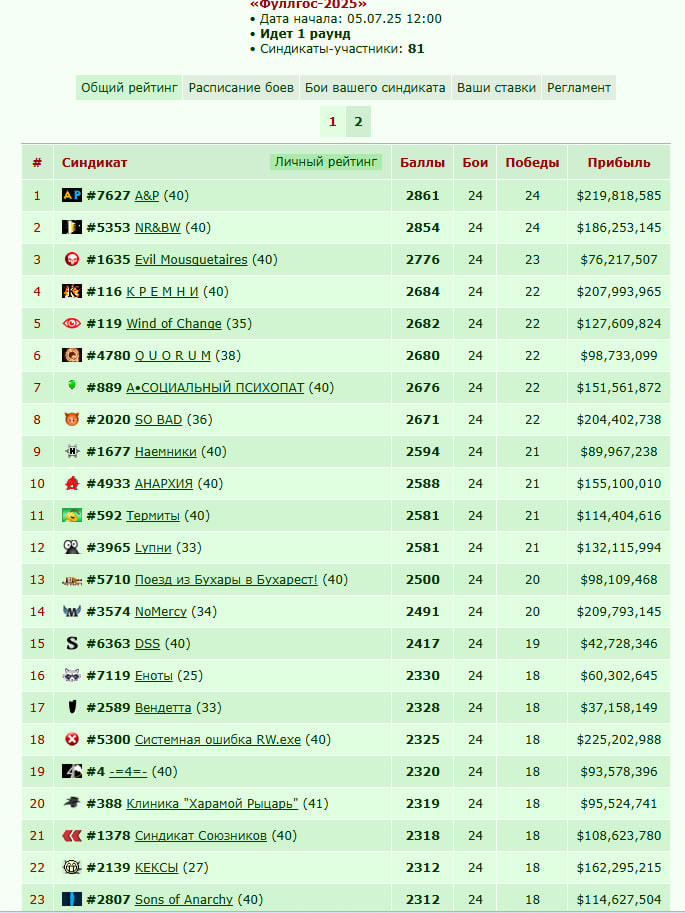
Task: Open the Регламент tab
Action: (x=579, y=87)
